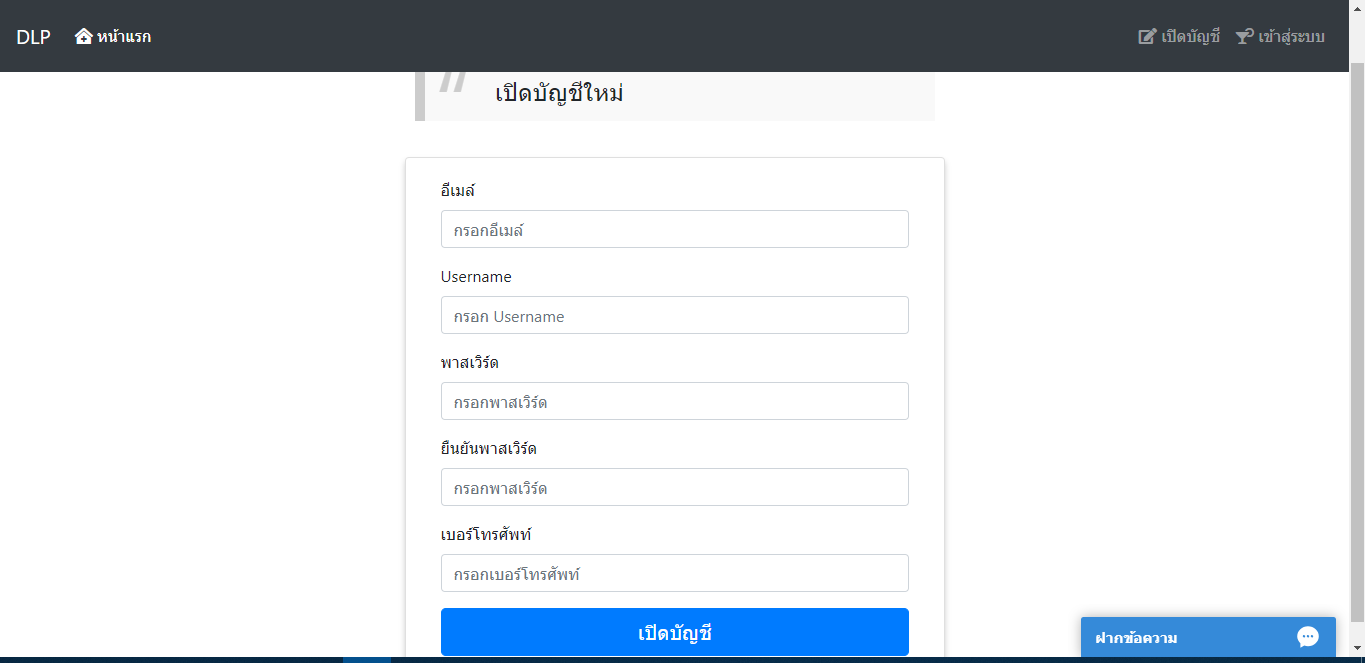The width and height of the screenshot is (1365, 663).
Task: Select the first กรอกพาสเวิร์ด password field
Action: tap(674, 401)
